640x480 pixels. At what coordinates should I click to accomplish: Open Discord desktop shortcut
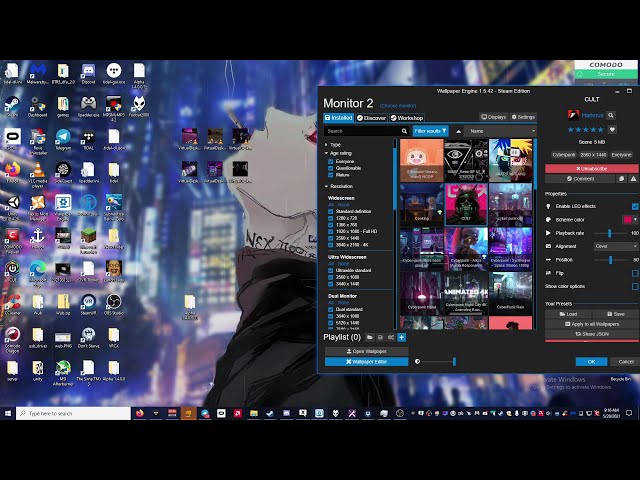tap(88, 73)
